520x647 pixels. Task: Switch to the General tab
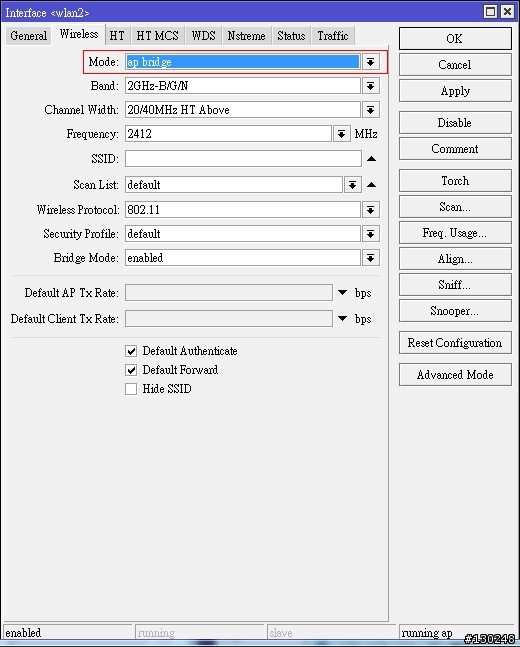tap(28, 36)
